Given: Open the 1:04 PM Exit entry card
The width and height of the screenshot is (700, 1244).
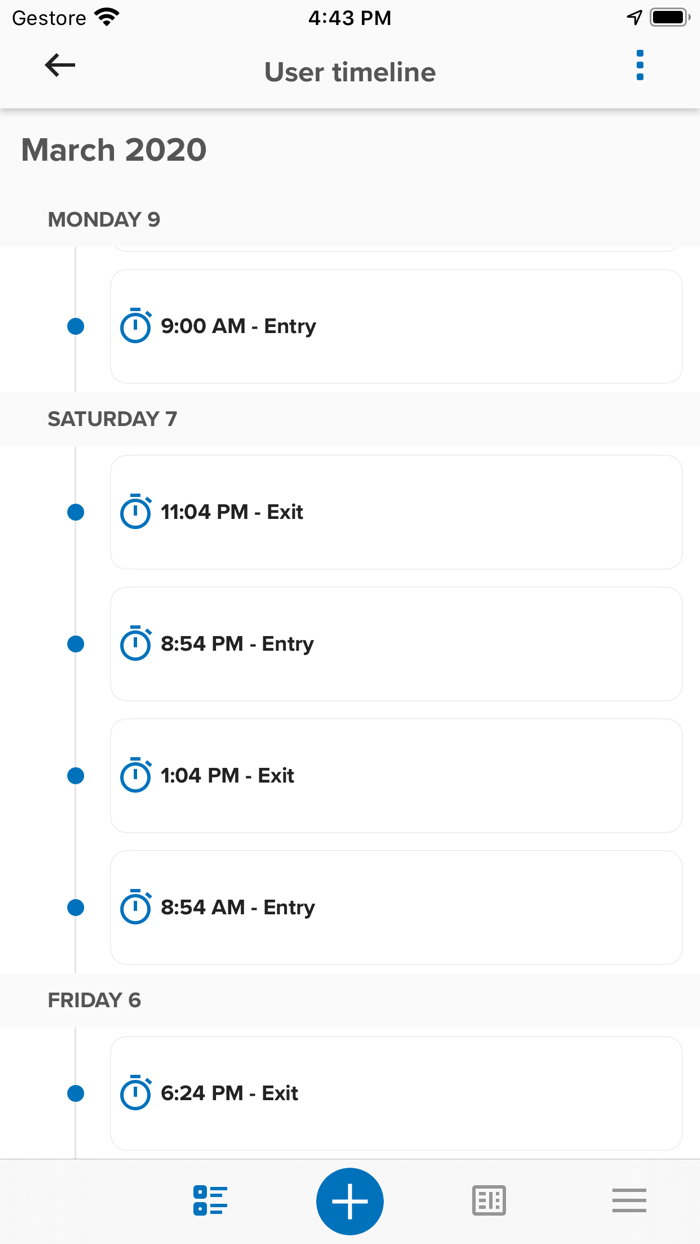Looking at the screenshot, I should tap(396, 775).
